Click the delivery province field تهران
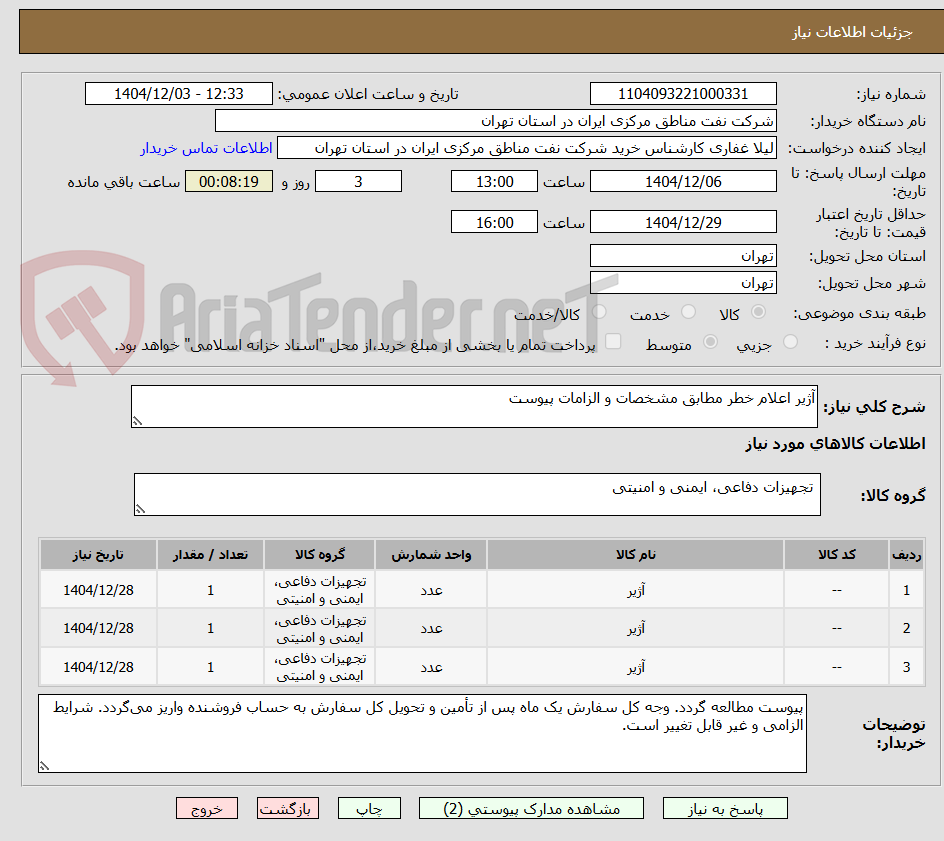 pyautogui.click(x=683, y=256)
